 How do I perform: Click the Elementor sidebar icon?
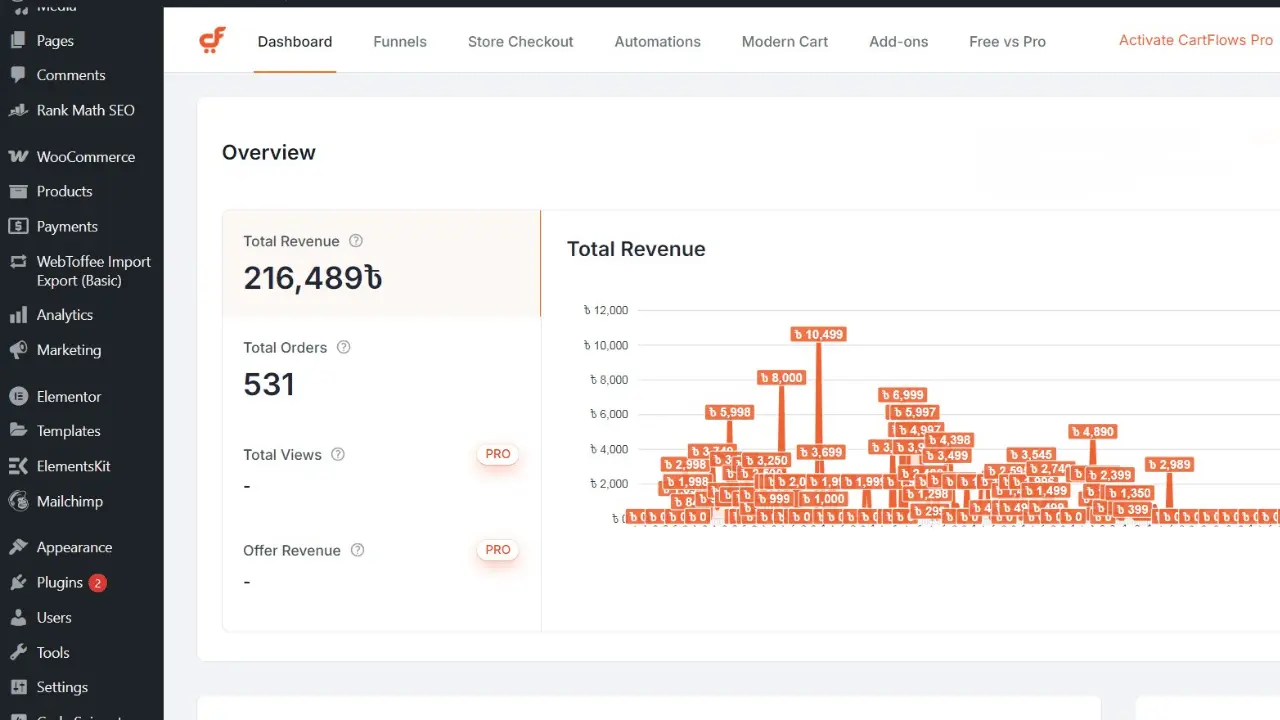17,397
